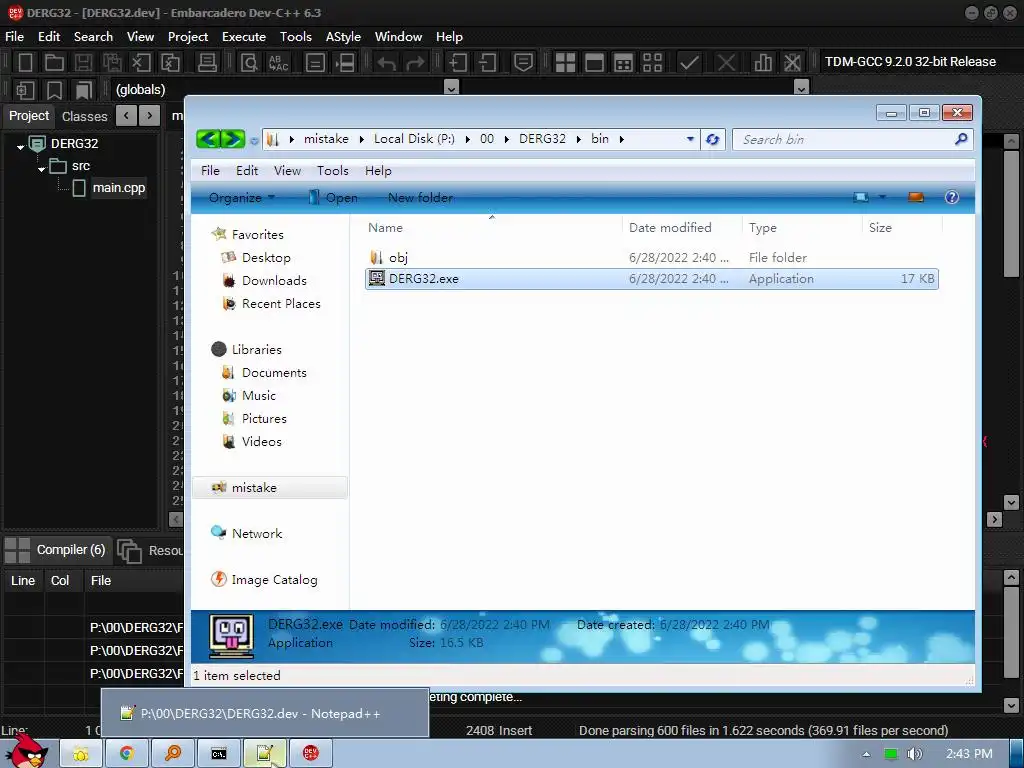
Task: Open the AStyle menu in Dev-C++
Action: [x=343, y=37]
